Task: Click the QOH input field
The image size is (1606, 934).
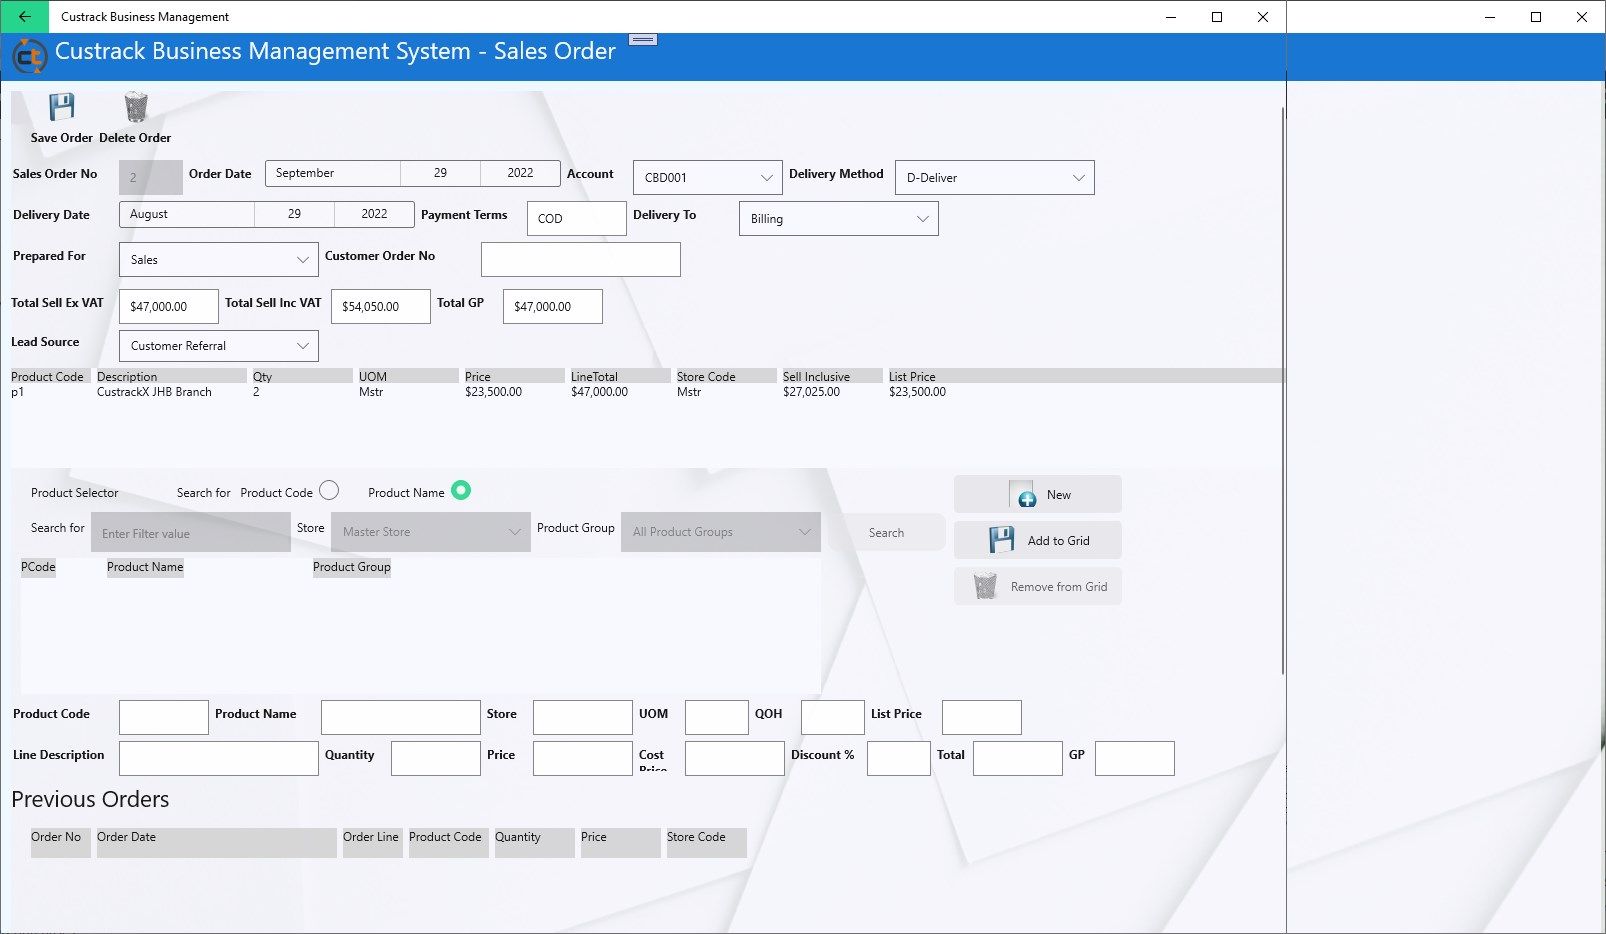Action: 833,717
